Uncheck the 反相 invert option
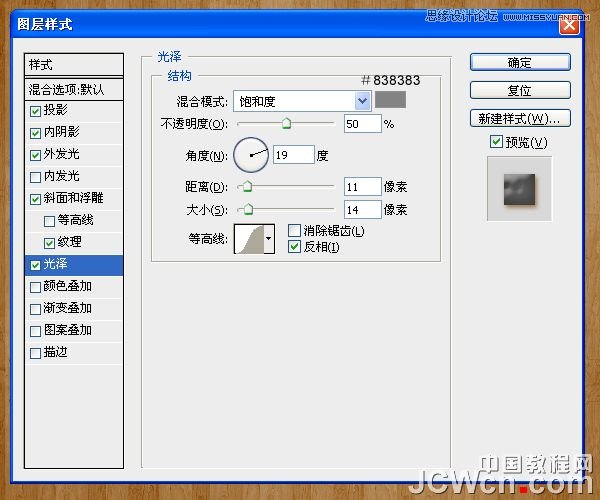Image resolution: width=600 pixels, height=500 pixels. (294, 247)
